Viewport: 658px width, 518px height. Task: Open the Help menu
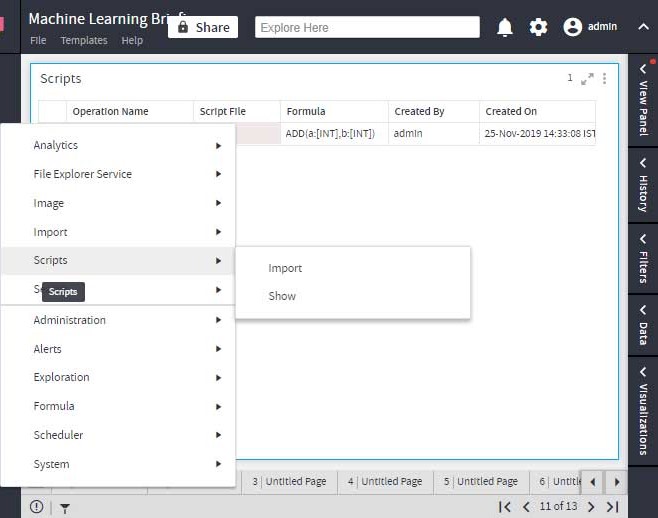(x=132, y=41)
